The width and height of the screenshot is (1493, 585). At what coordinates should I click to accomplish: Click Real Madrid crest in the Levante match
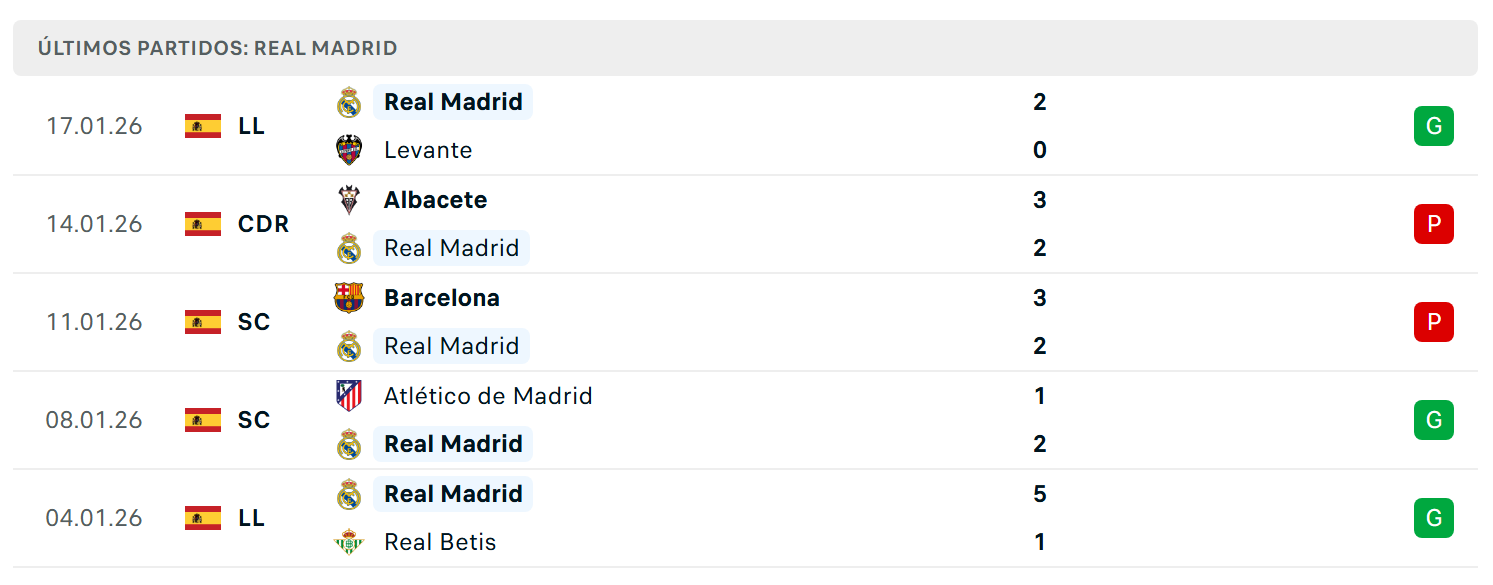click(348, 102)
